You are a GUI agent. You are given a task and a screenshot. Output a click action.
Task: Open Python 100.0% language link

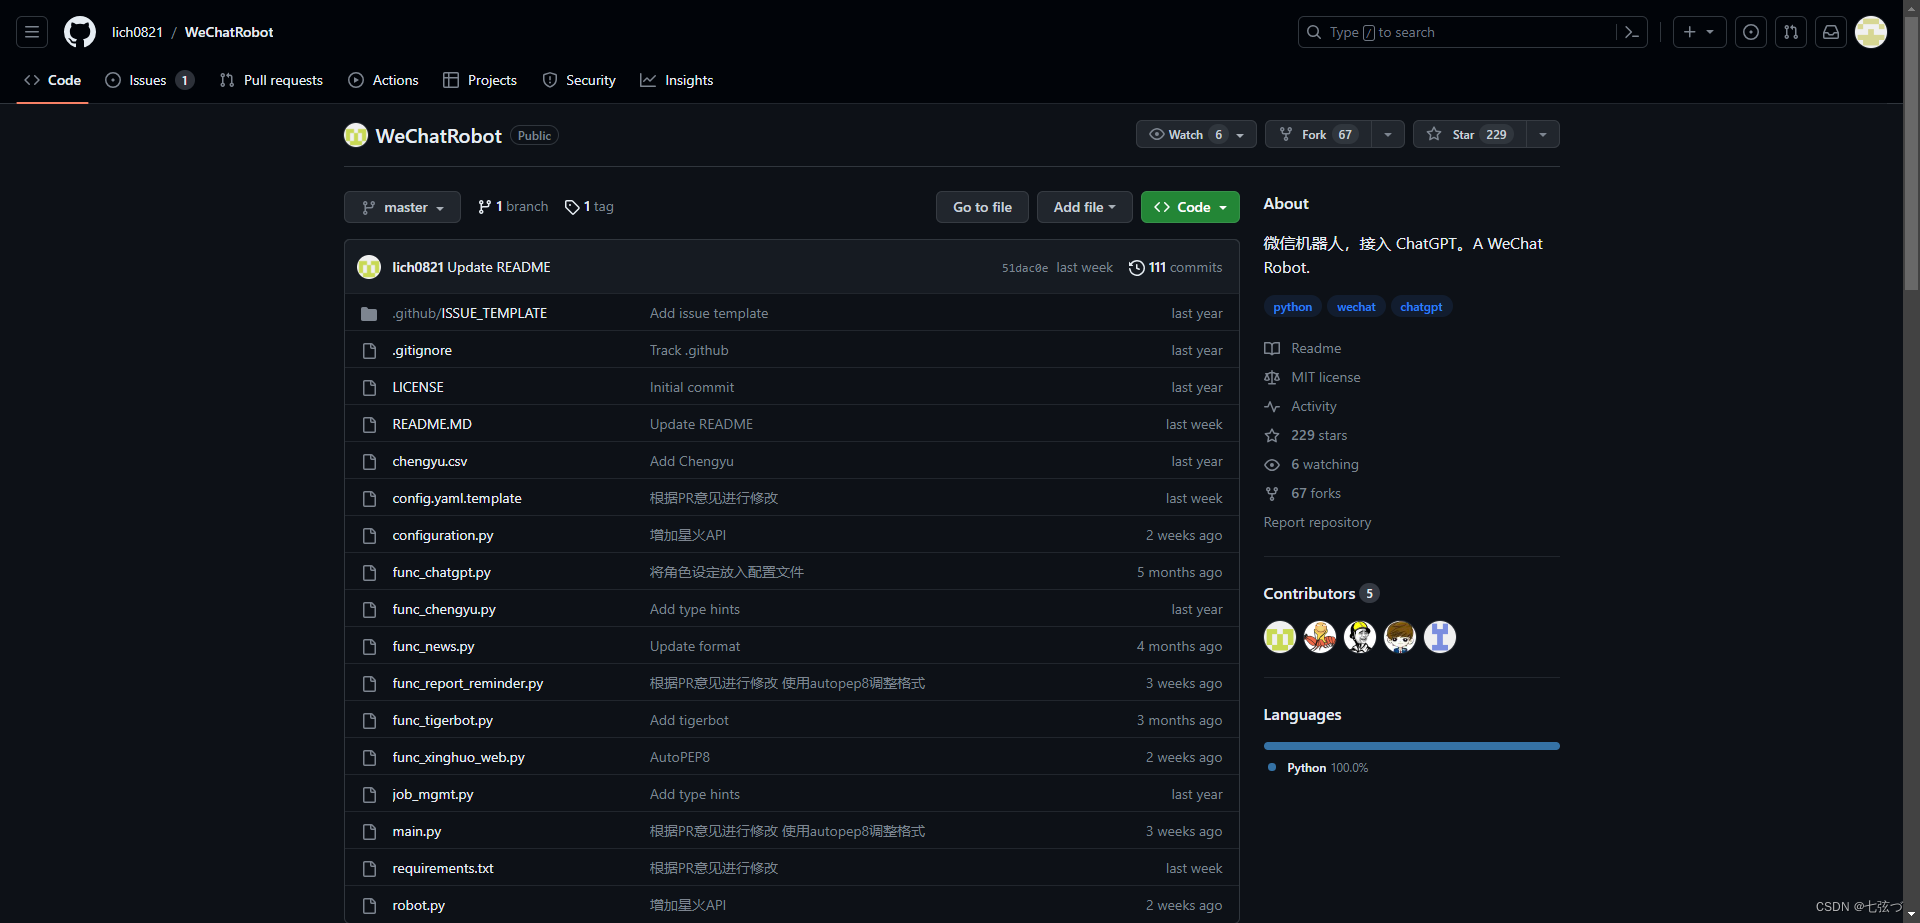coord(1318,768)
